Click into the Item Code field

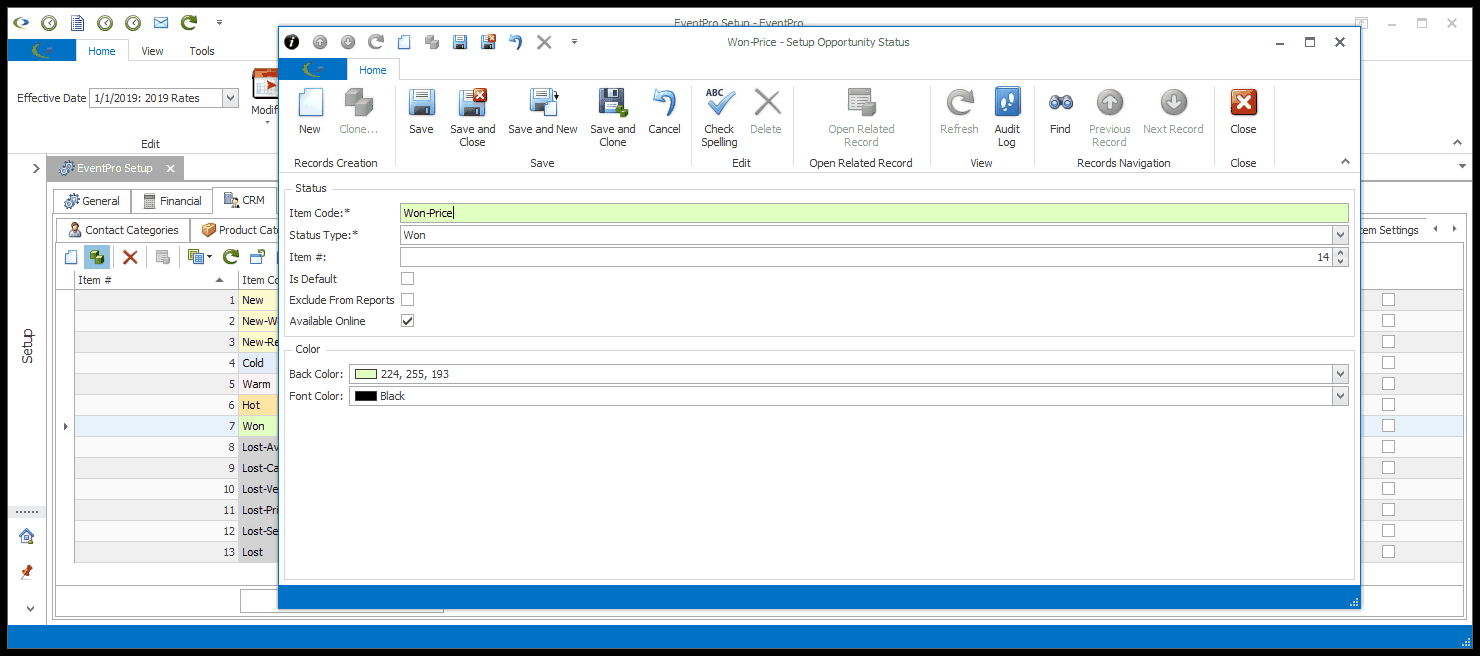tap(874, 213)
